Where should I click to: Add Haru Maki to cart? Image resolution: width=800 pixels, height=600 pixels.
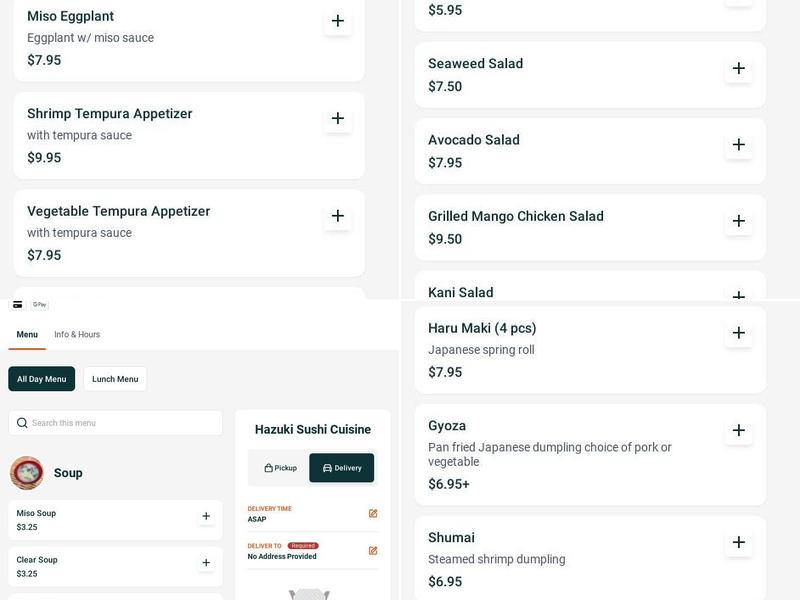pos(739,333)
